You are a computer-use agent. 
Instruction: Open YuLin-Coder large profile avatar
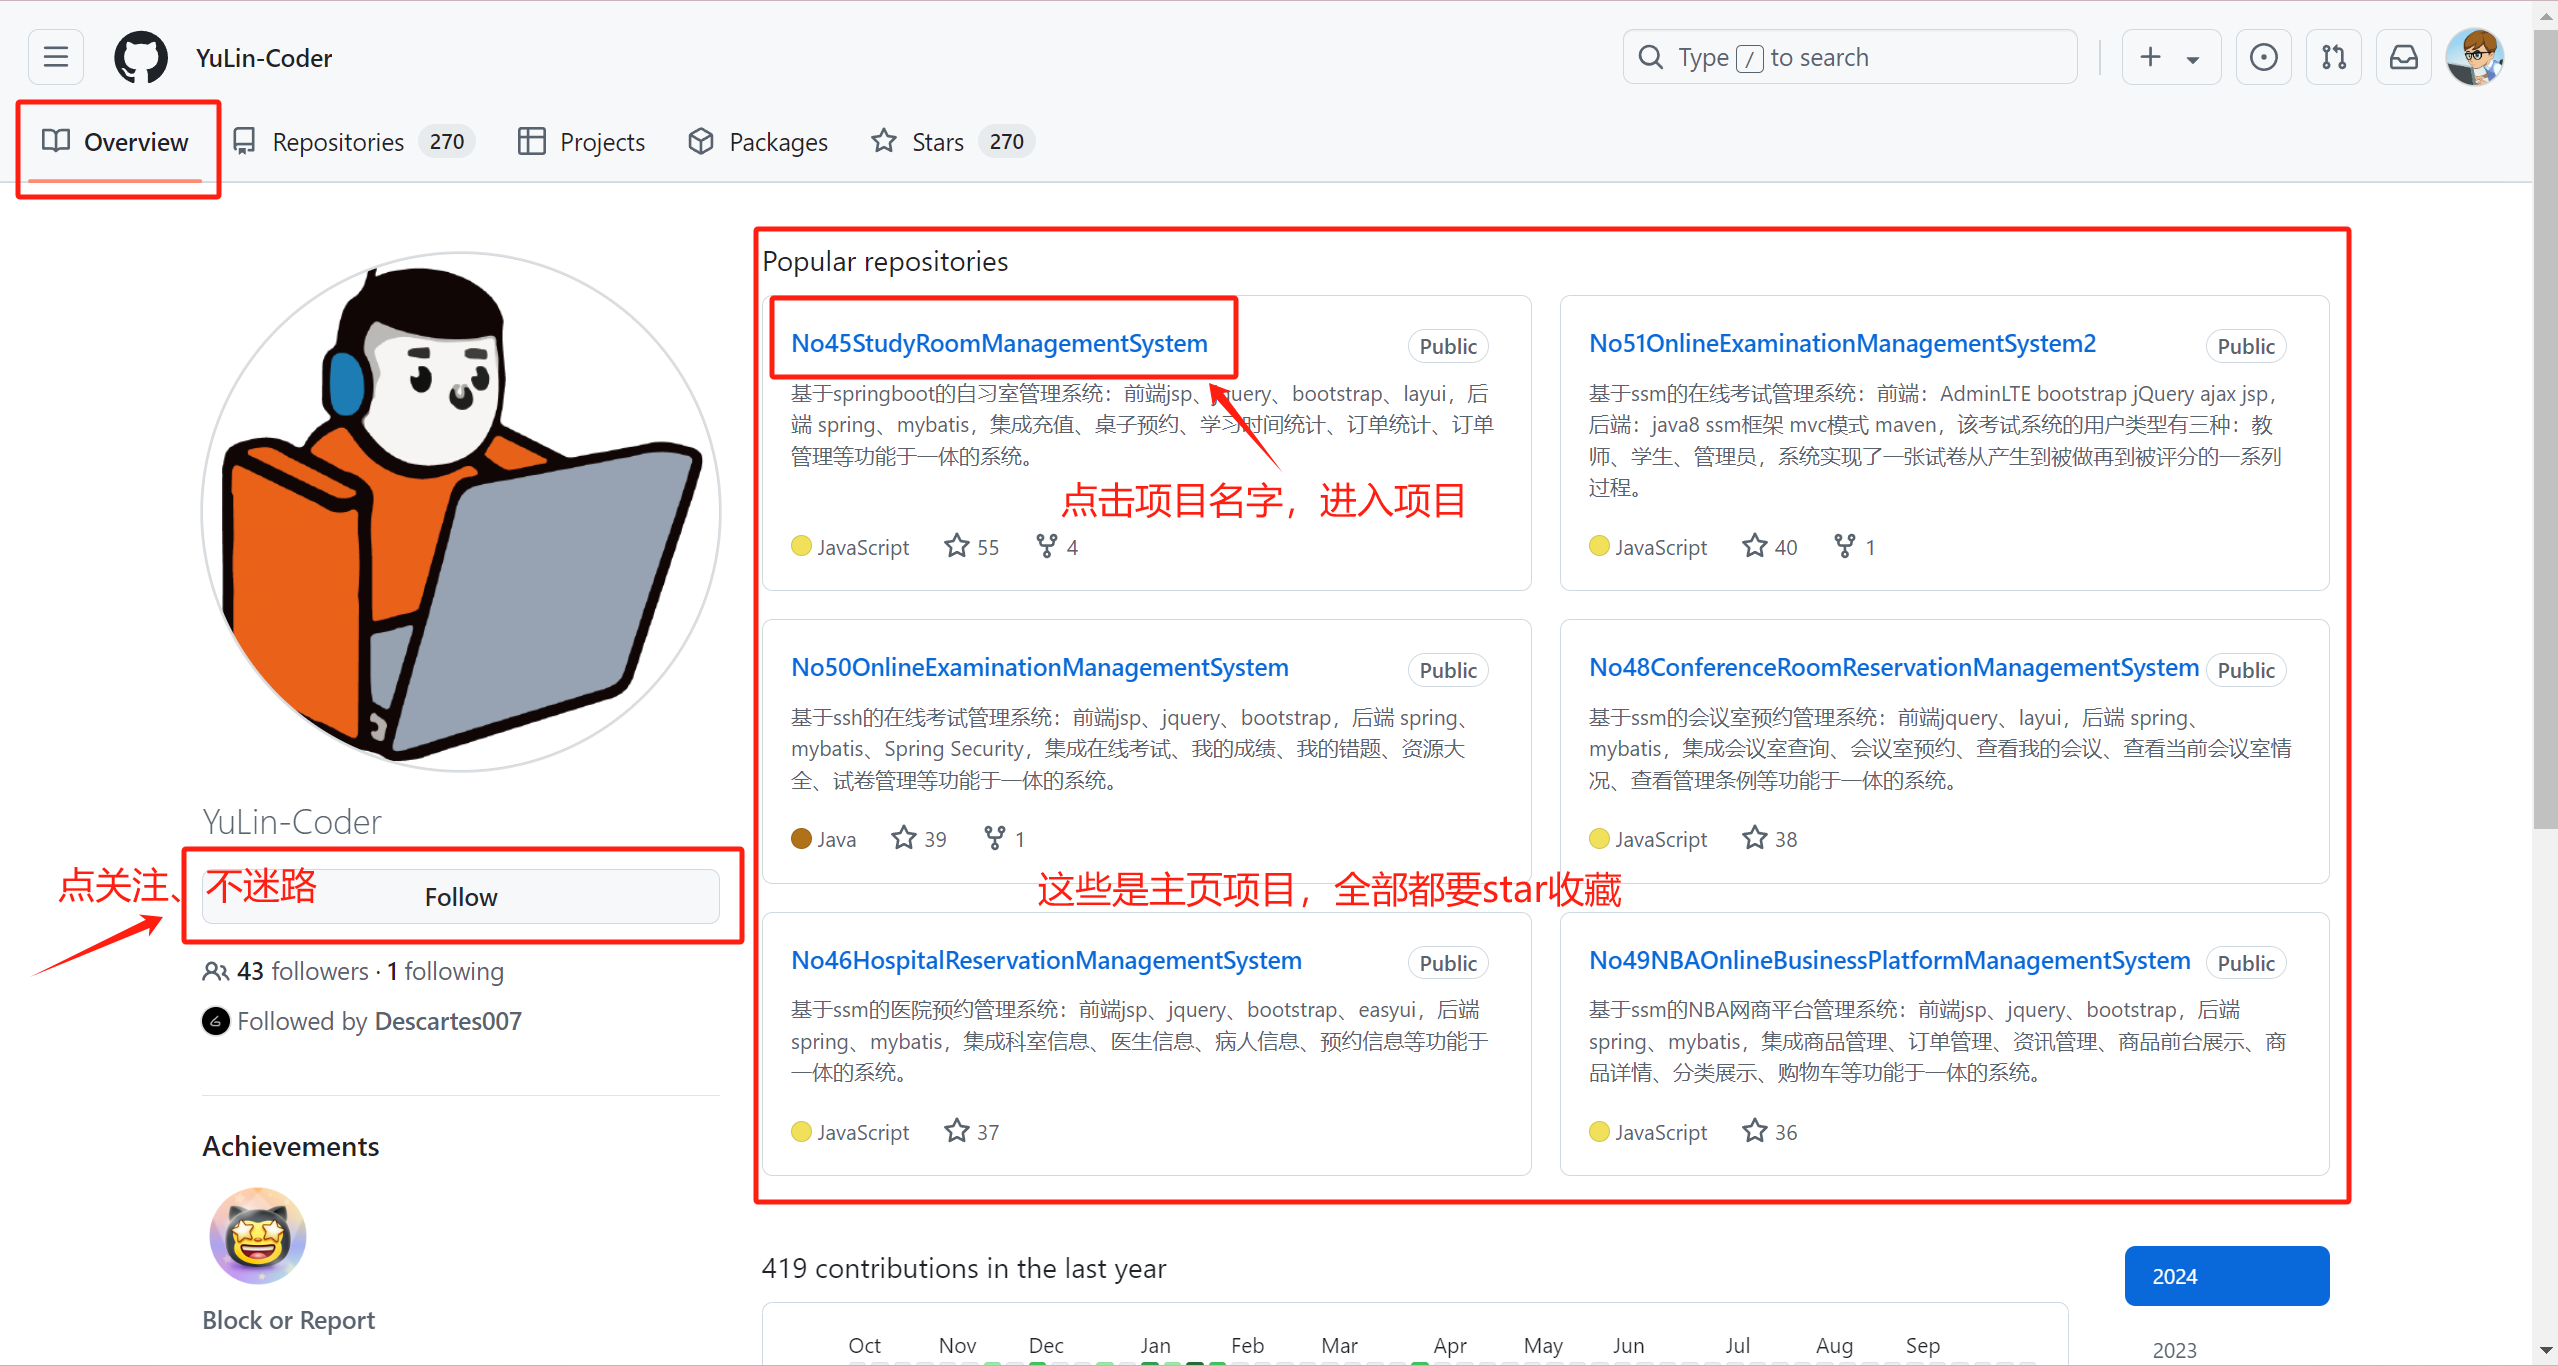click(x=461, y=511)
